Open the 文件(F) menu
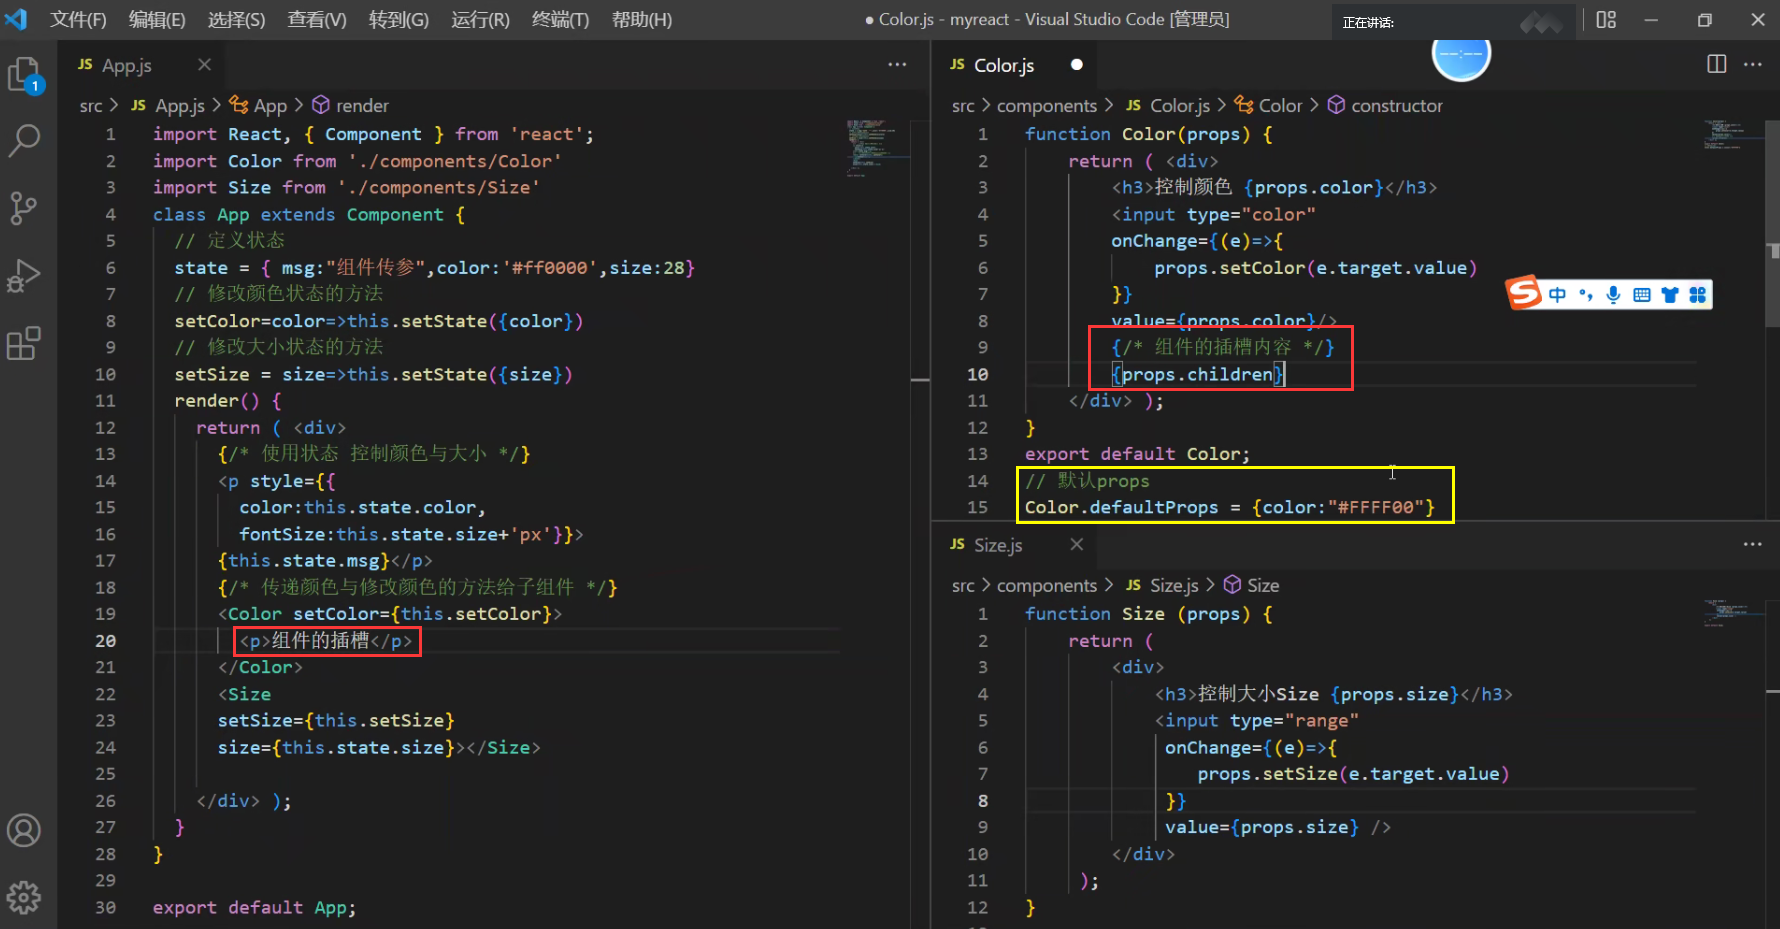 (78, 20)
